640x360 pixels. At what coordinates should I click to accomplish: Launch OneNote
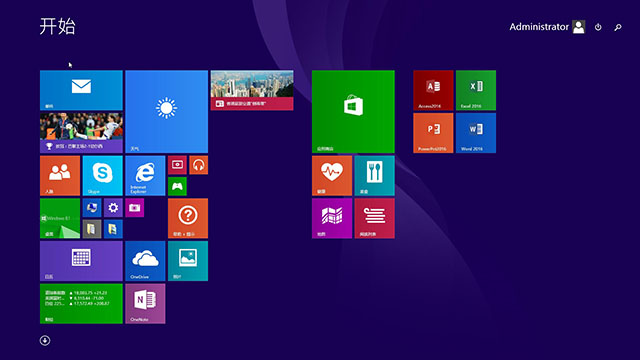tap(145, 304)
